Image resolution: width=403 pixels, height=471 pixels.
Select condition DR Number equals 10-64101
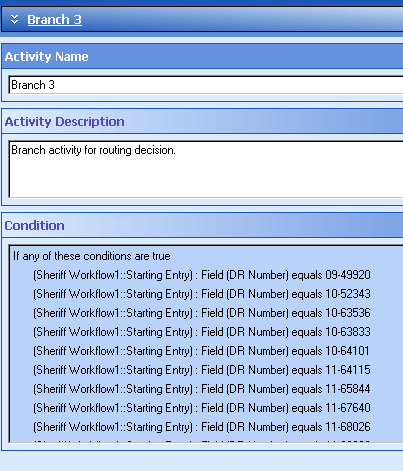point(201,351)
